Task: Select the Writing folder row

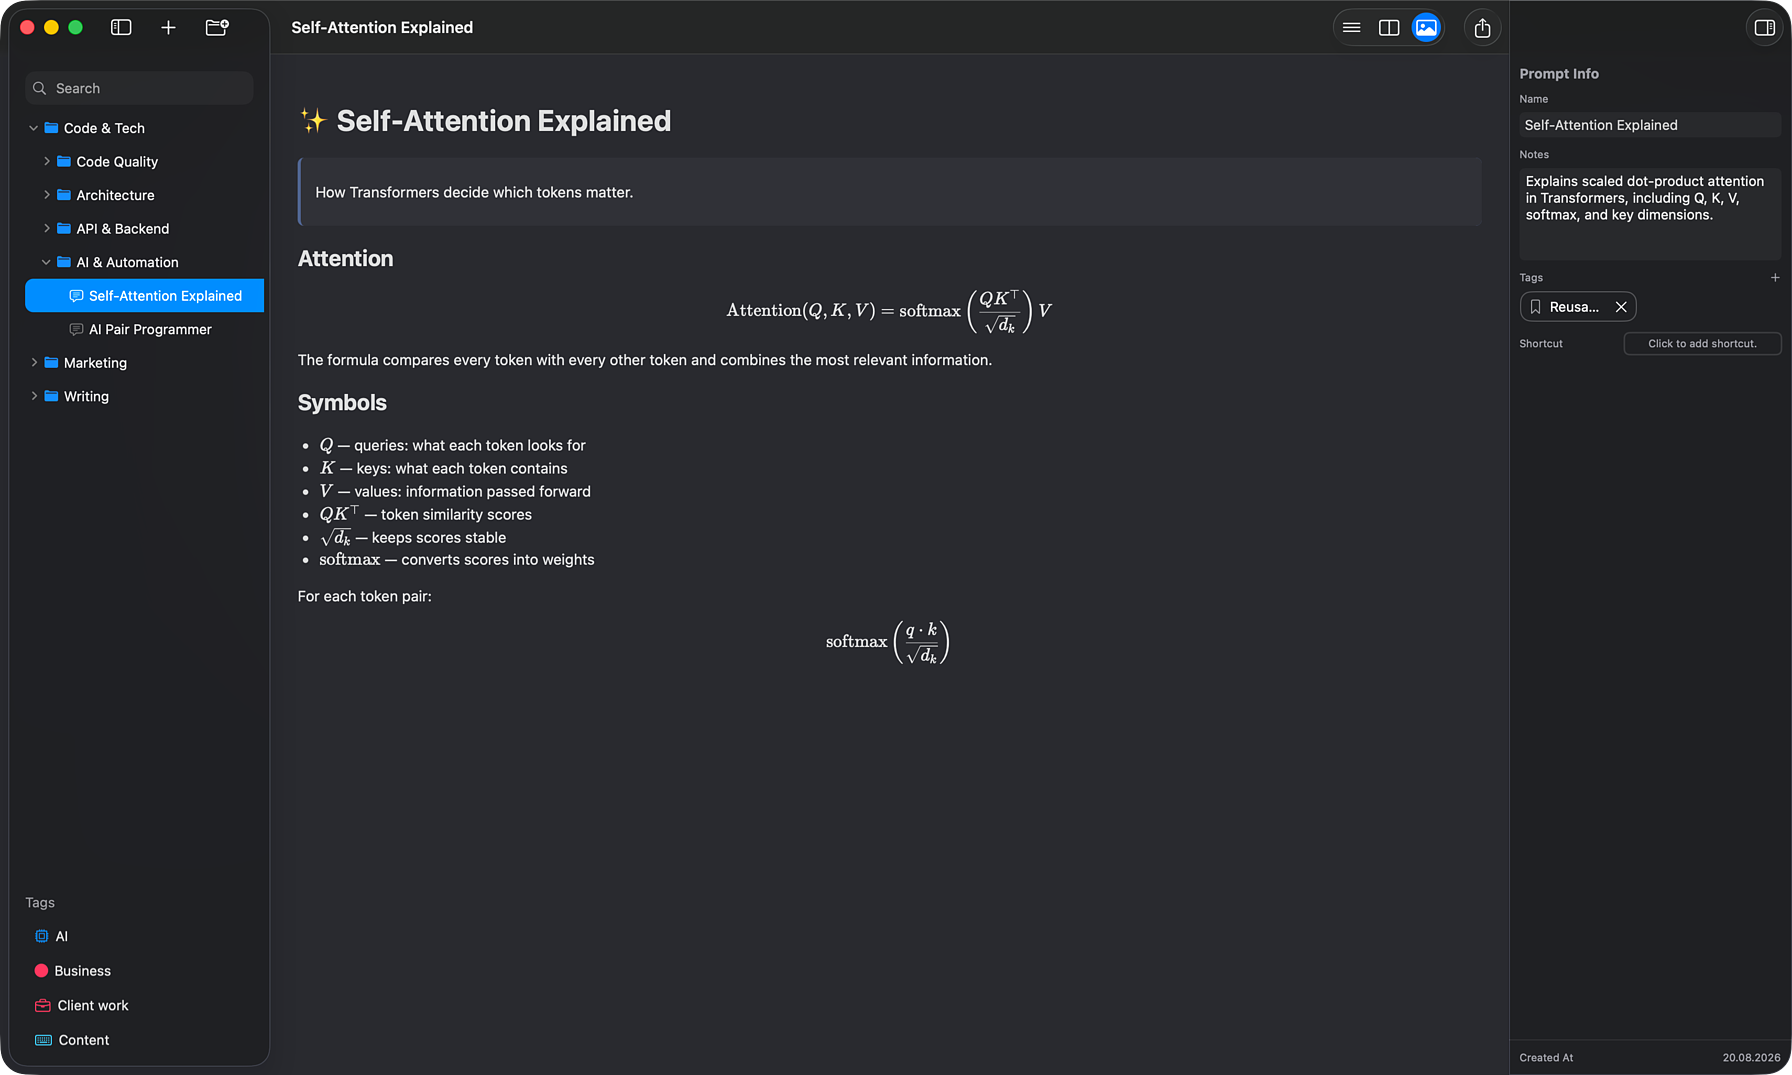Action: pos(144,396)
